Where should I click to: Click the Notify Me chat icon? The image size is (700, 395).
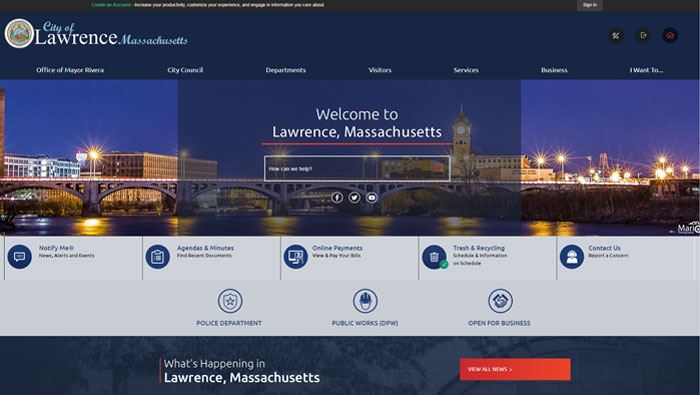click(20, 257)
